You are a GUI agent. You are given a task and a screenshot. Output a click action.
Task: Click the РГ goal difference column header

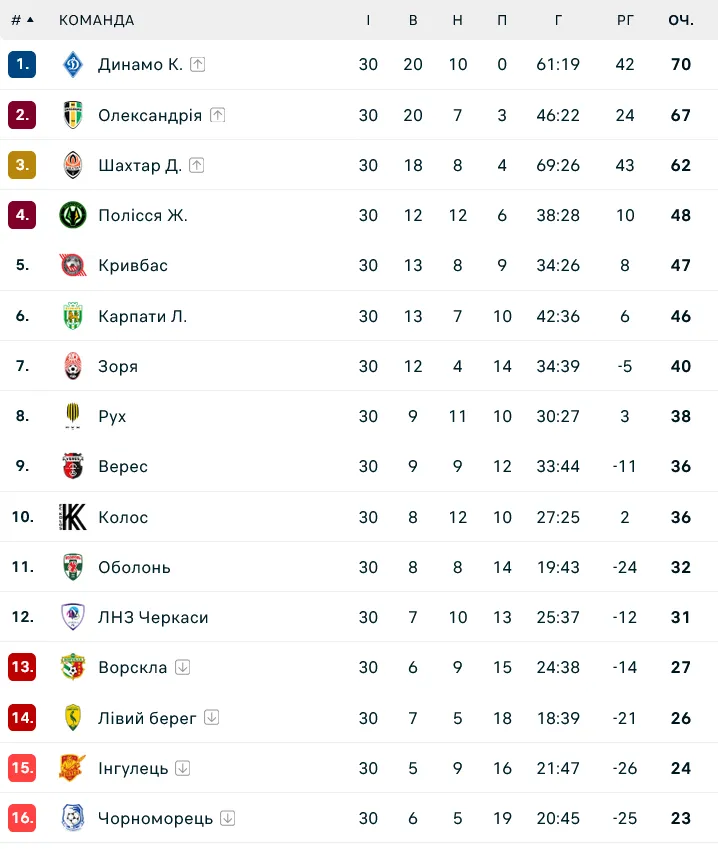625,20
